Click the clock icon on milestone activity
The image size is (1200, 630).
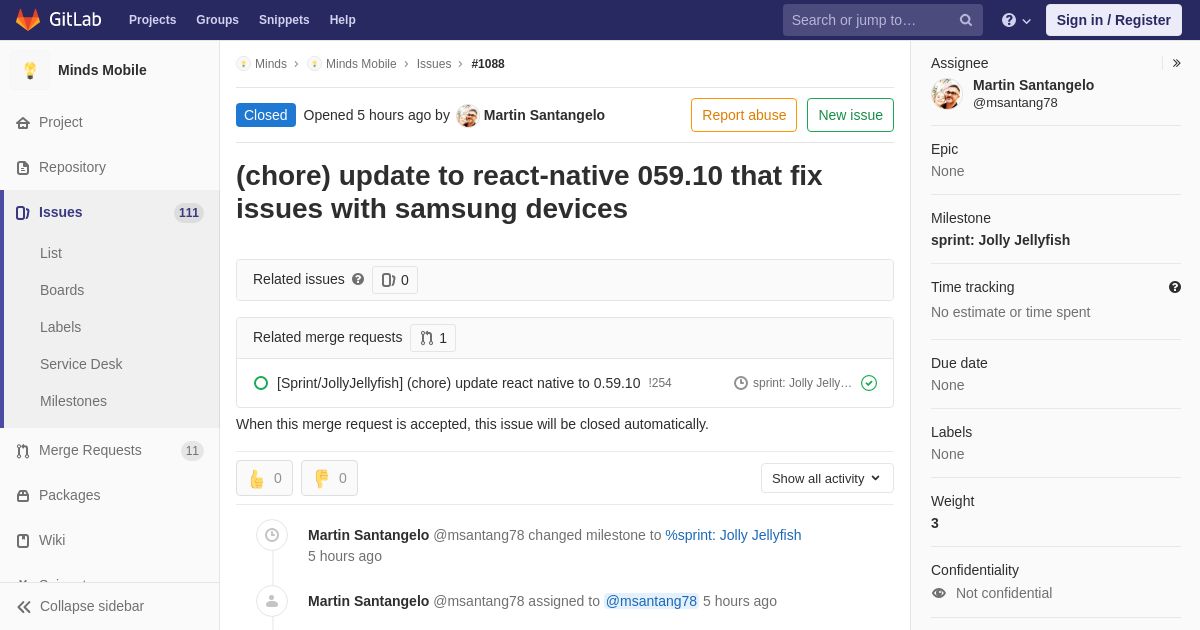click(x=272, y=535)
